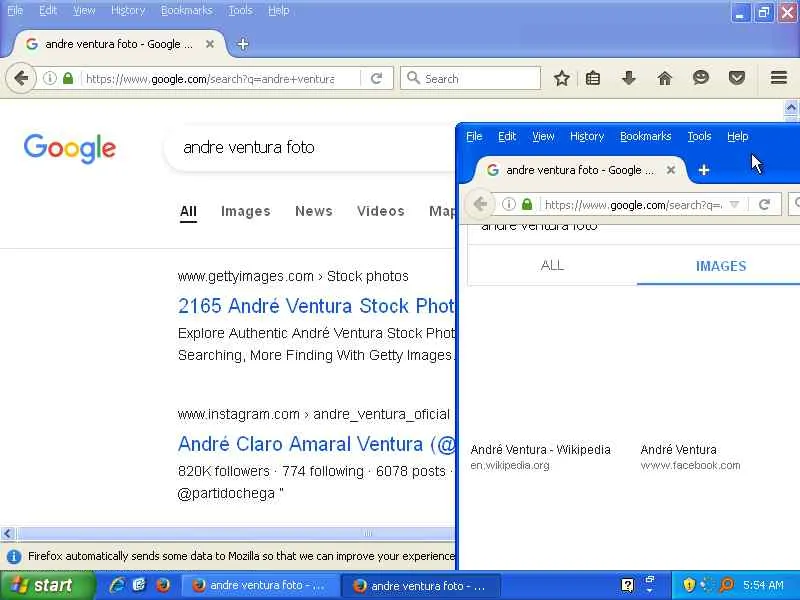The height and width of the screenshot is (600, 800).
Task: Show bookmarks list icon in rear toolbar
Action: (x=593, y=79)
